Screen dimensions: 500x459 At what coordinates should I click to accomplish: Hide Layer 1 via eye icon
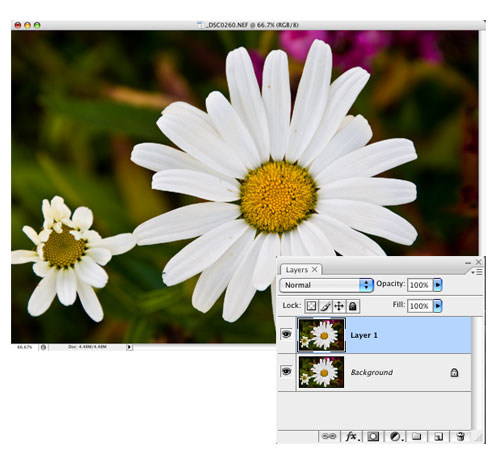(x=286, y=334)
